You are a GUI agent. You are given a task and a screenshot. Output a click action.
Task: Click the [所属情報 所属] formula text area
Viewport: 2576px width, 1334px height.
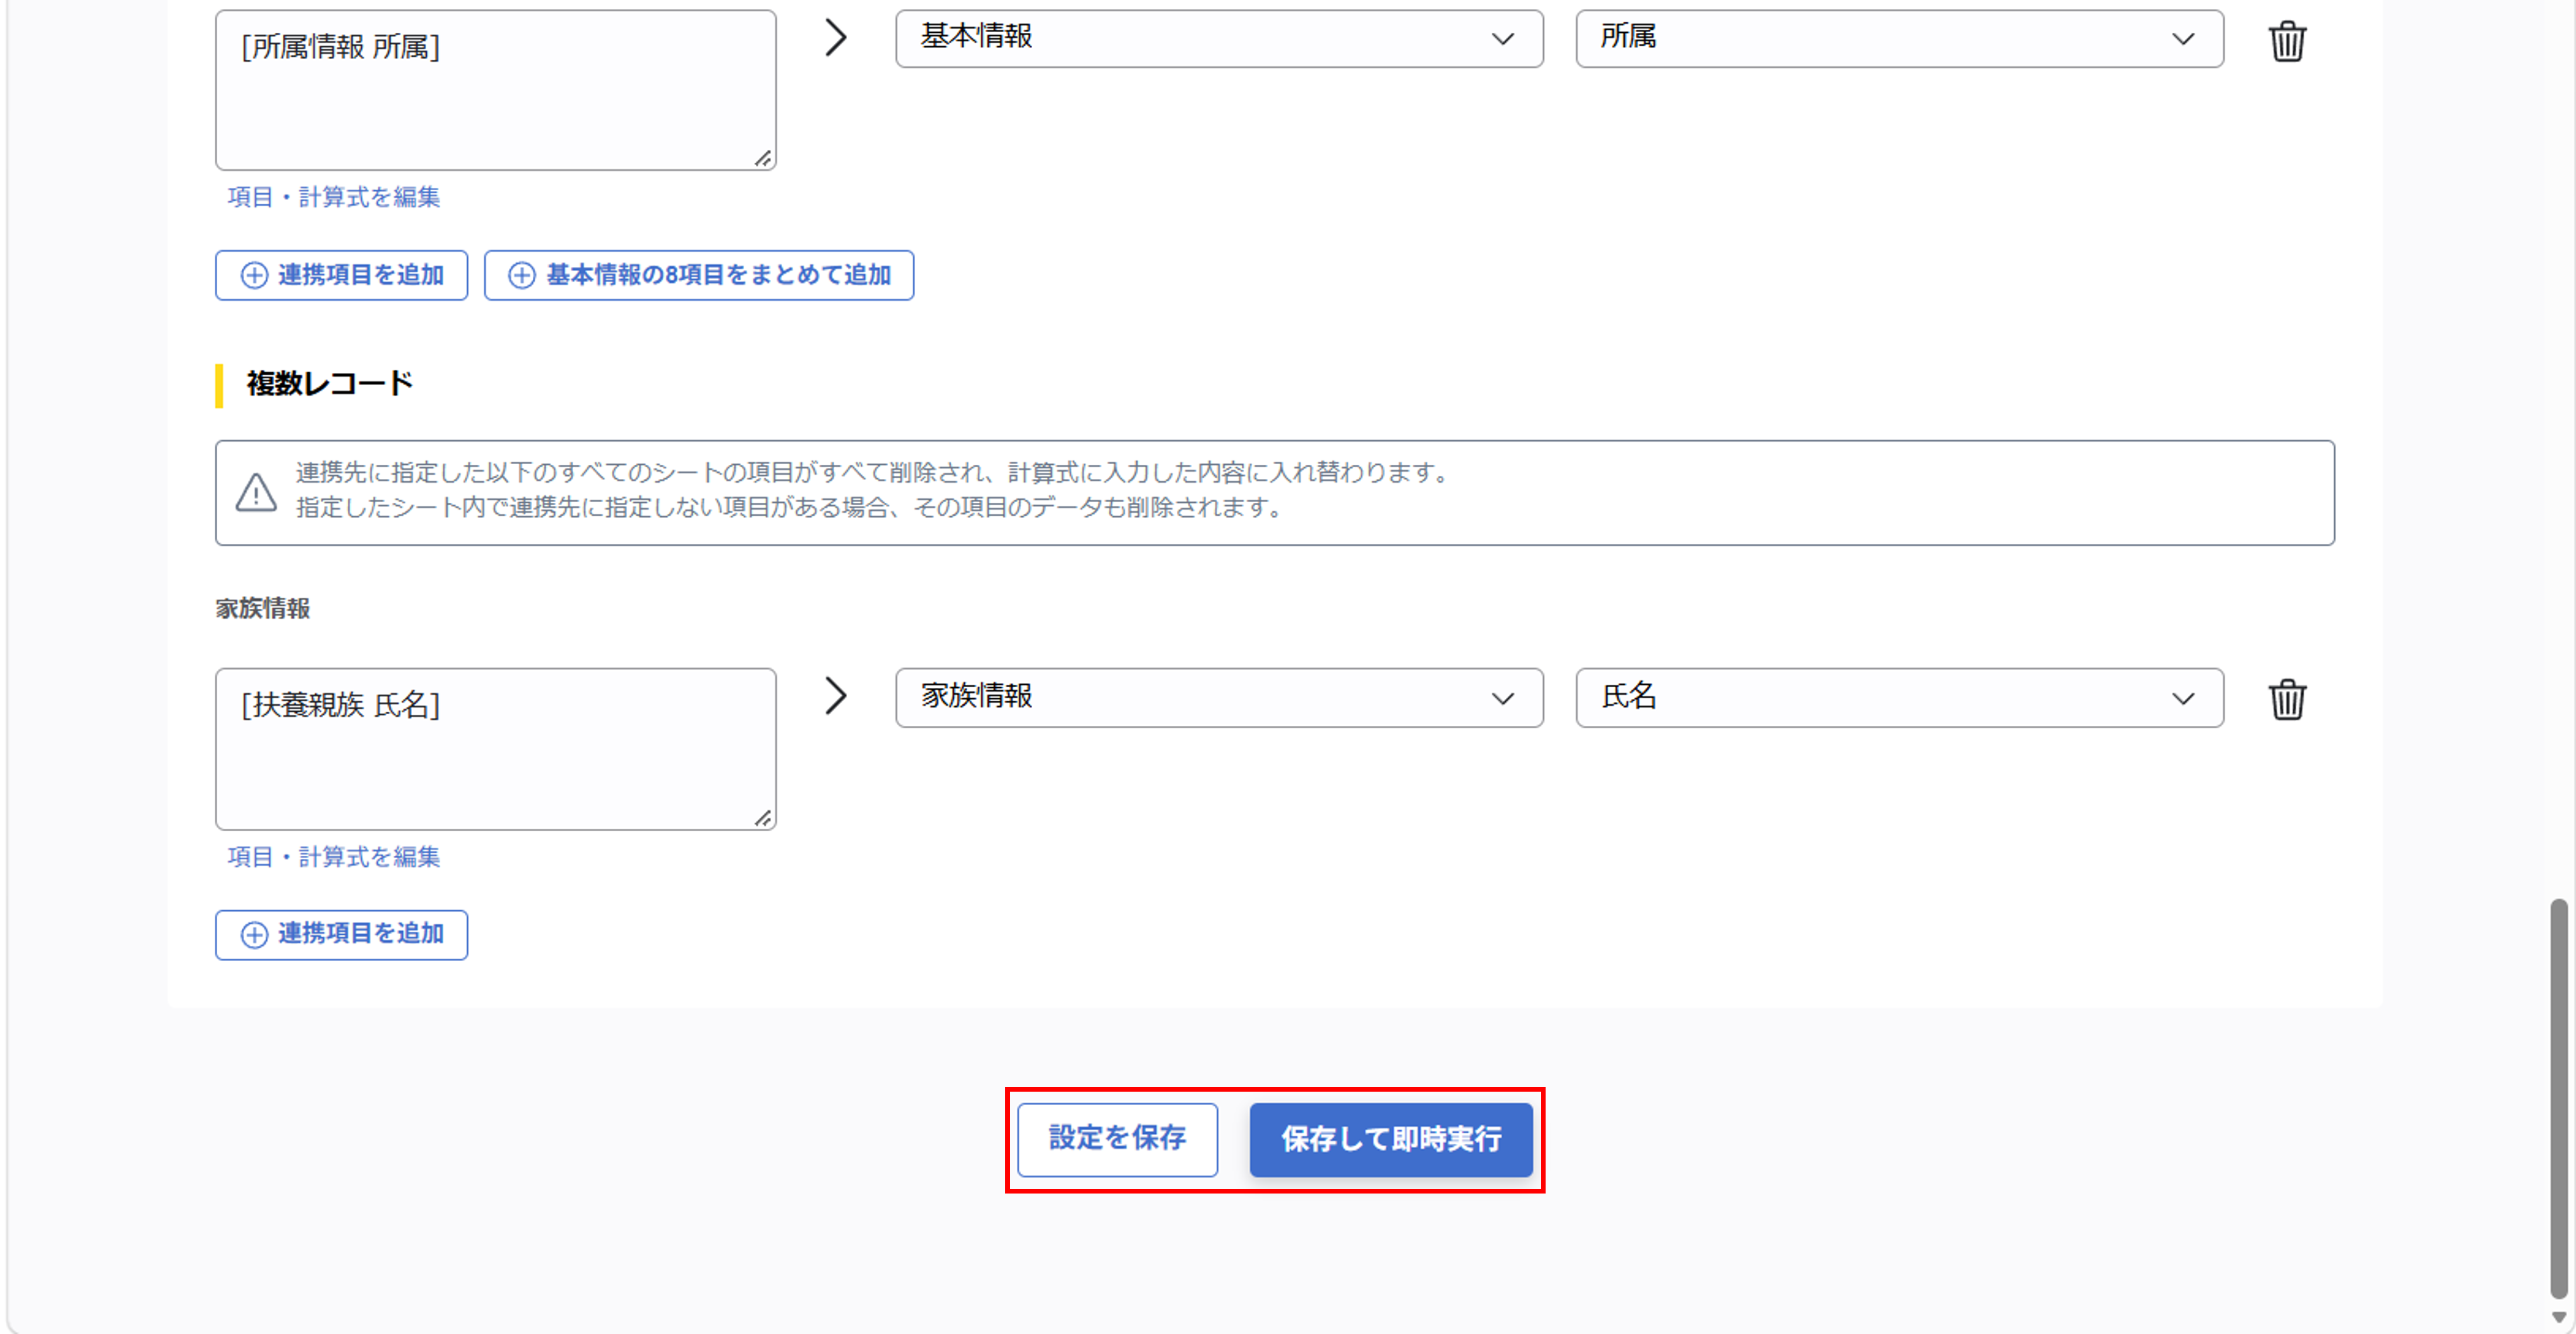coord(495,90)
